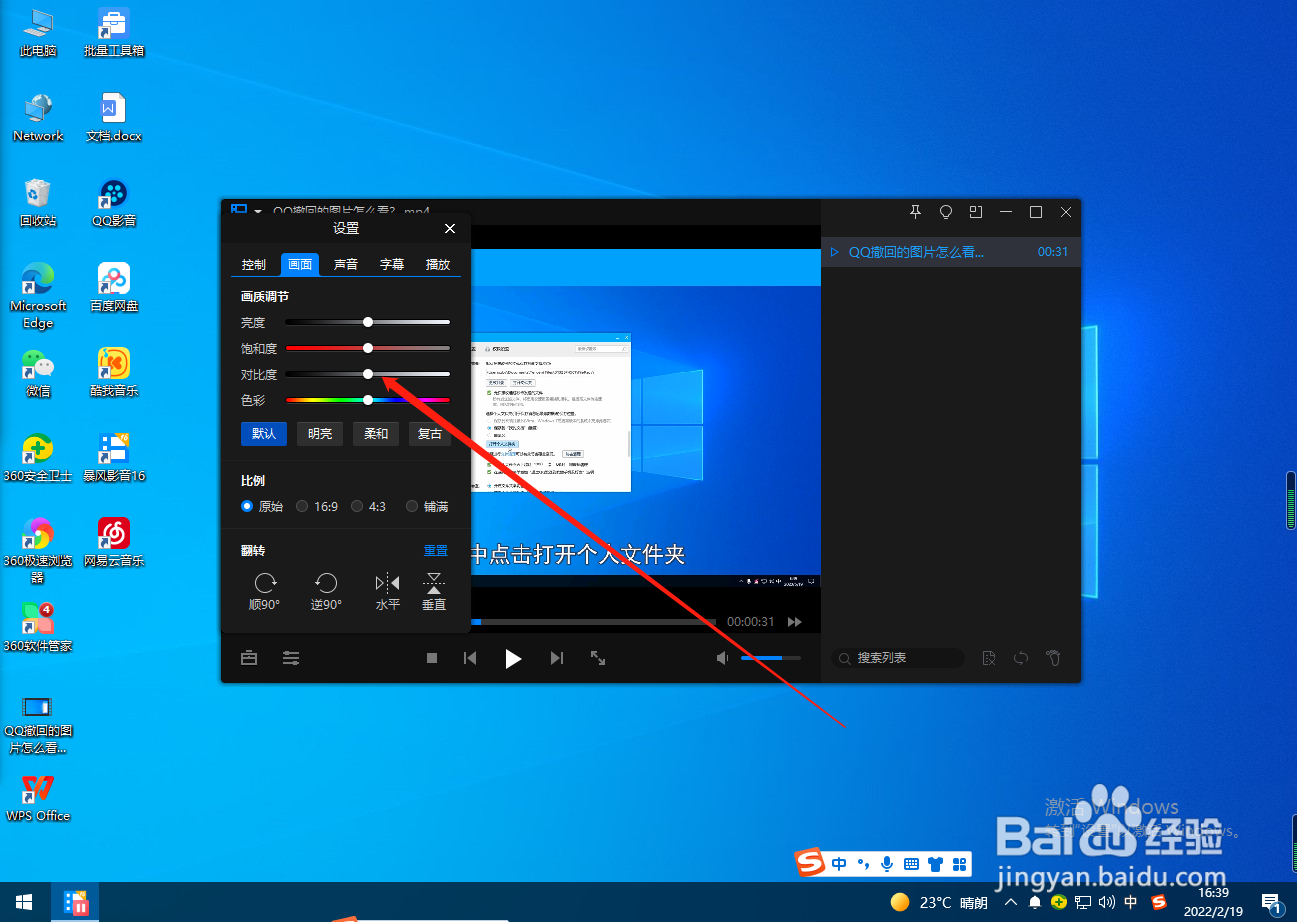Image resolution: width=1297 pixels, height=922 pixels.
Task: Launch Microsoft Edge from the desktop
Action: point(38,296)
